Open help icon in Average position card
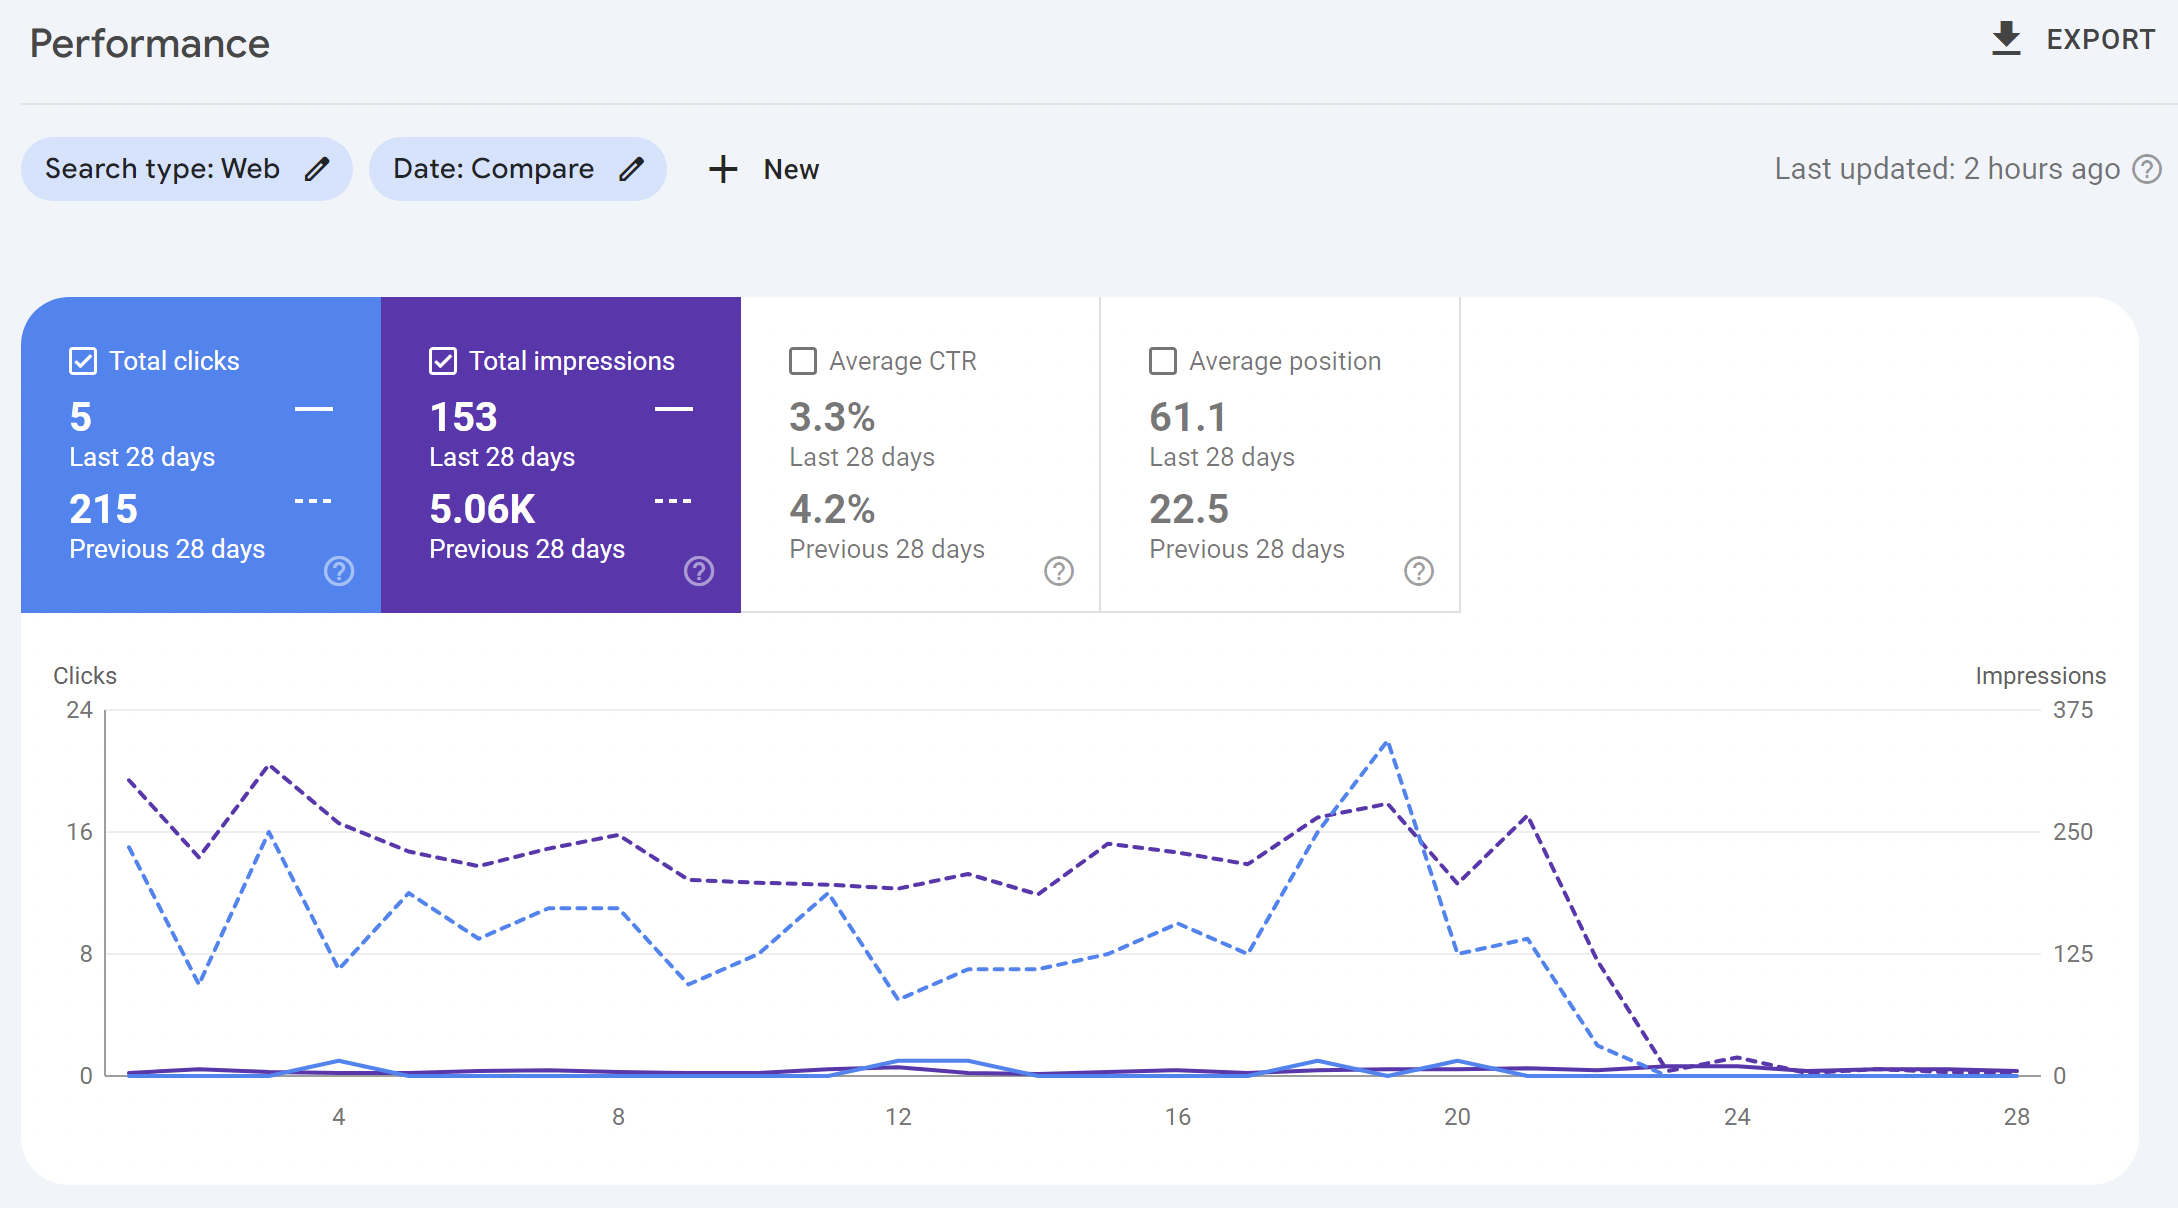 tap(1419, 571)
